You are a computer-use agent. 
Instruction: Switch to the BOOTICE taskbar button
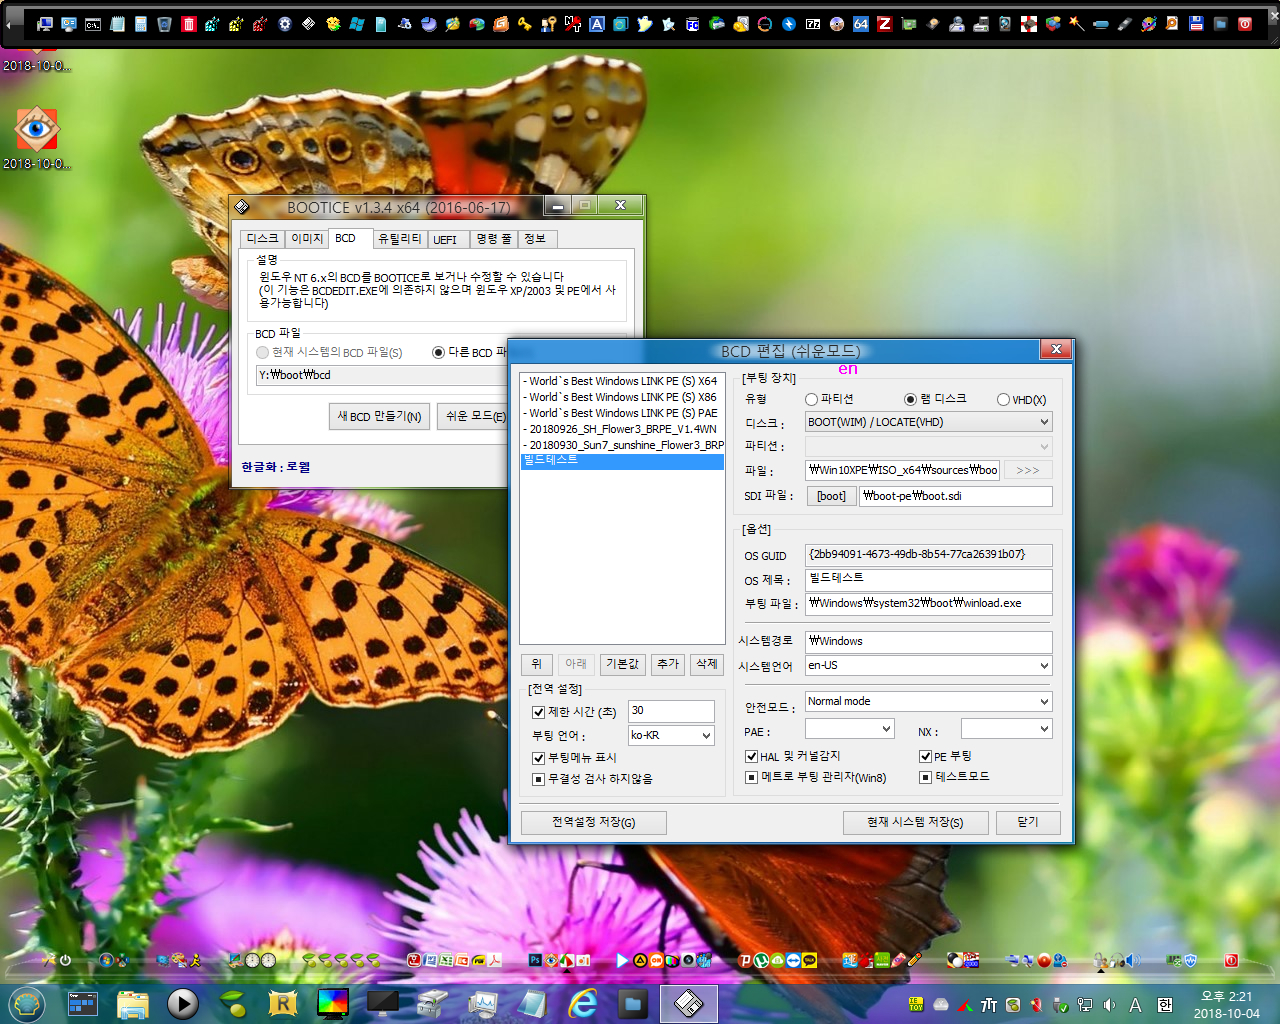[688, 1003]
